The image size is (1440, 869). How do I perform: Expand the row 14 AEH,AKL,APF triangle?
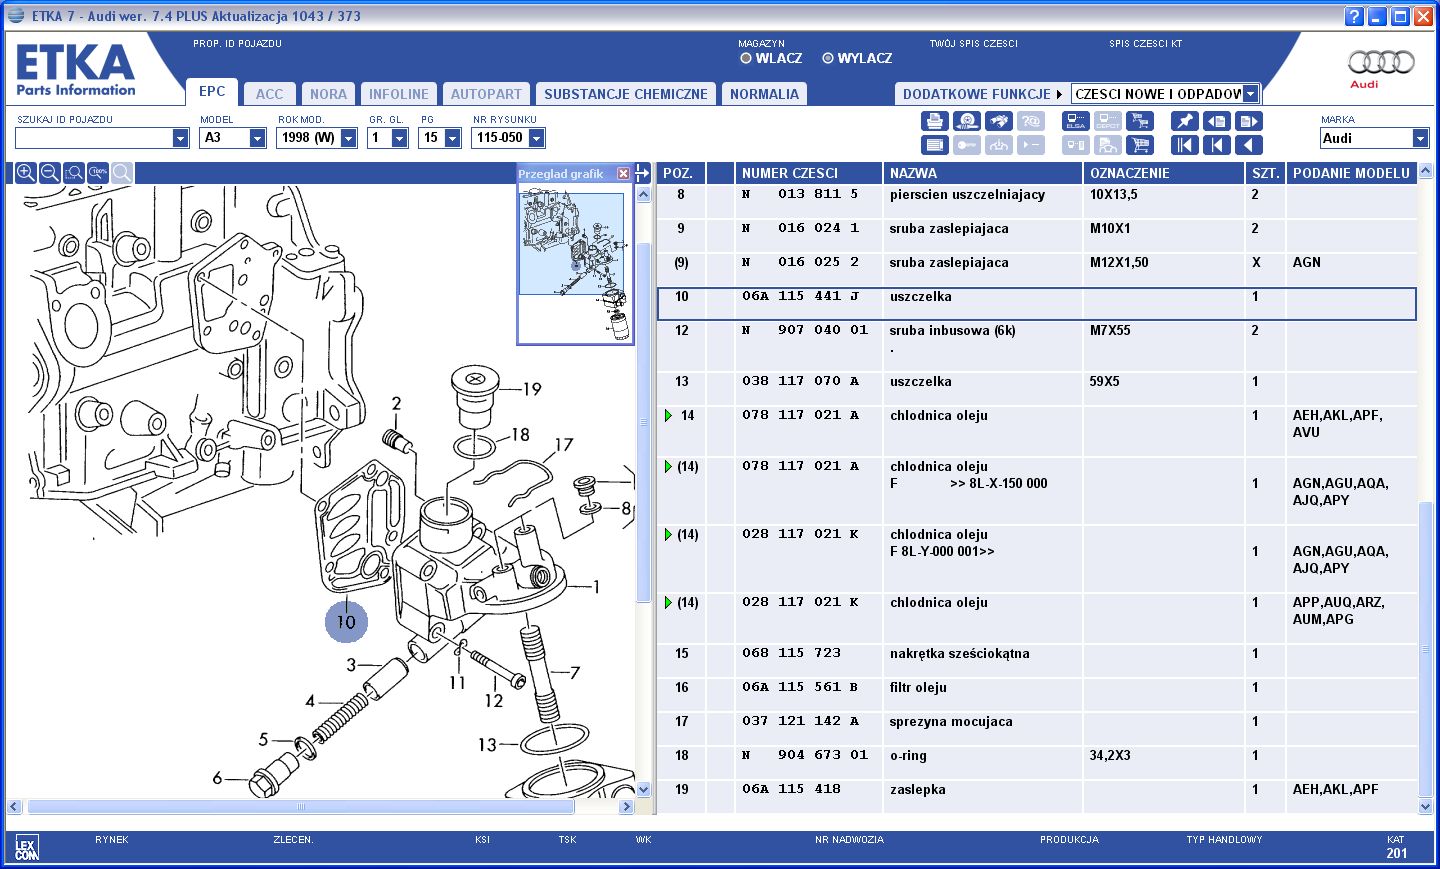(669, 415)
